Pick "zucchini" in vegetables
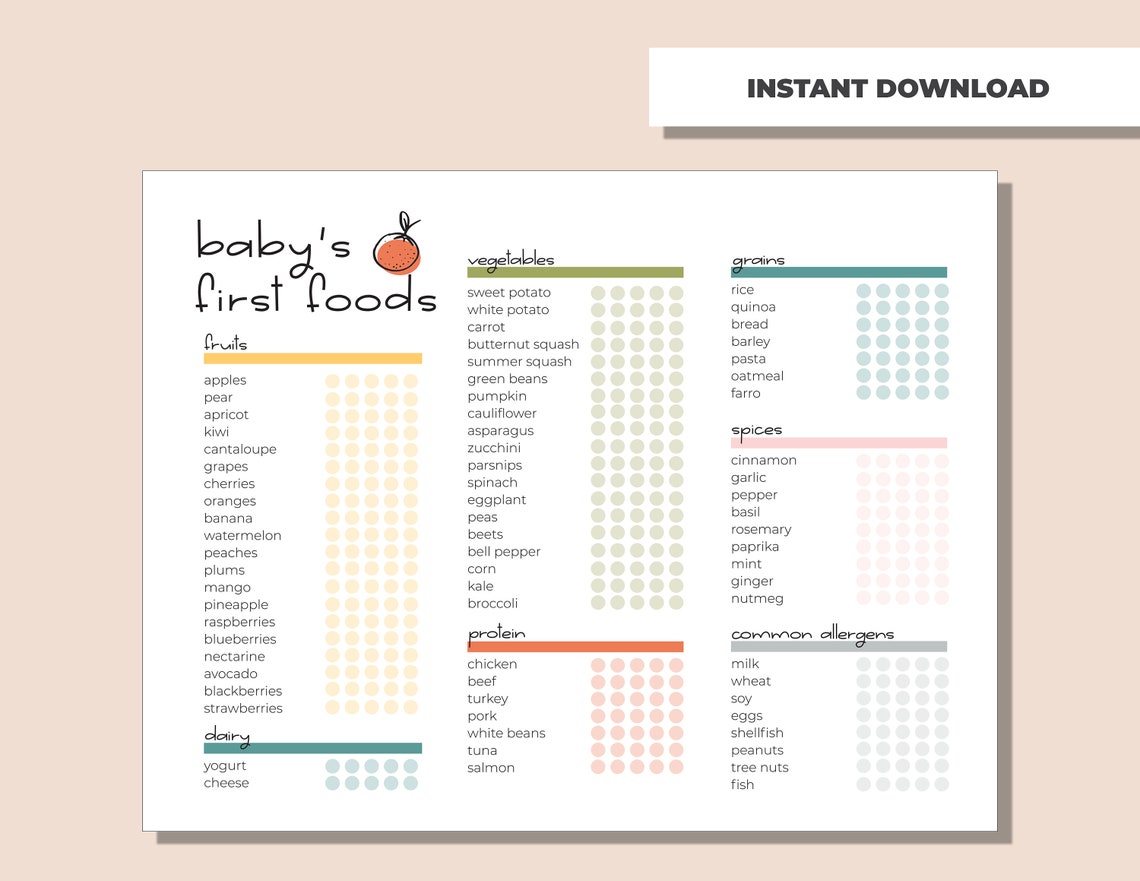Image resolution: width=1140 pixels, height=881 pixels. [494, 448]
